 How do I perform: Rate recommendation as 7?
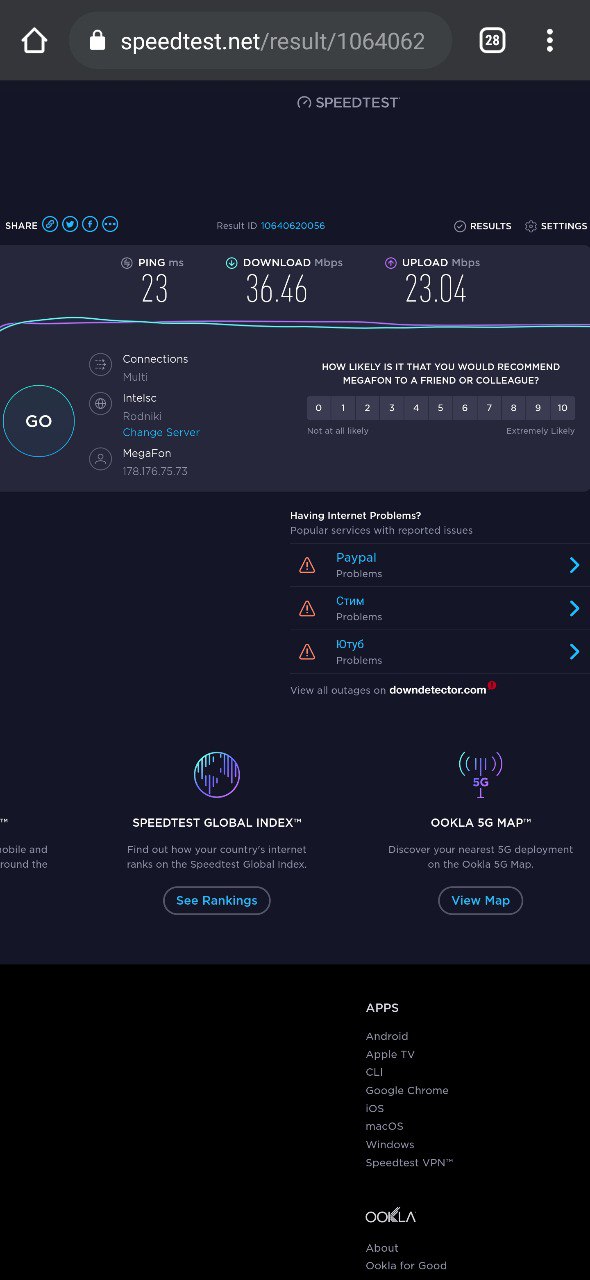coord(489,408)
